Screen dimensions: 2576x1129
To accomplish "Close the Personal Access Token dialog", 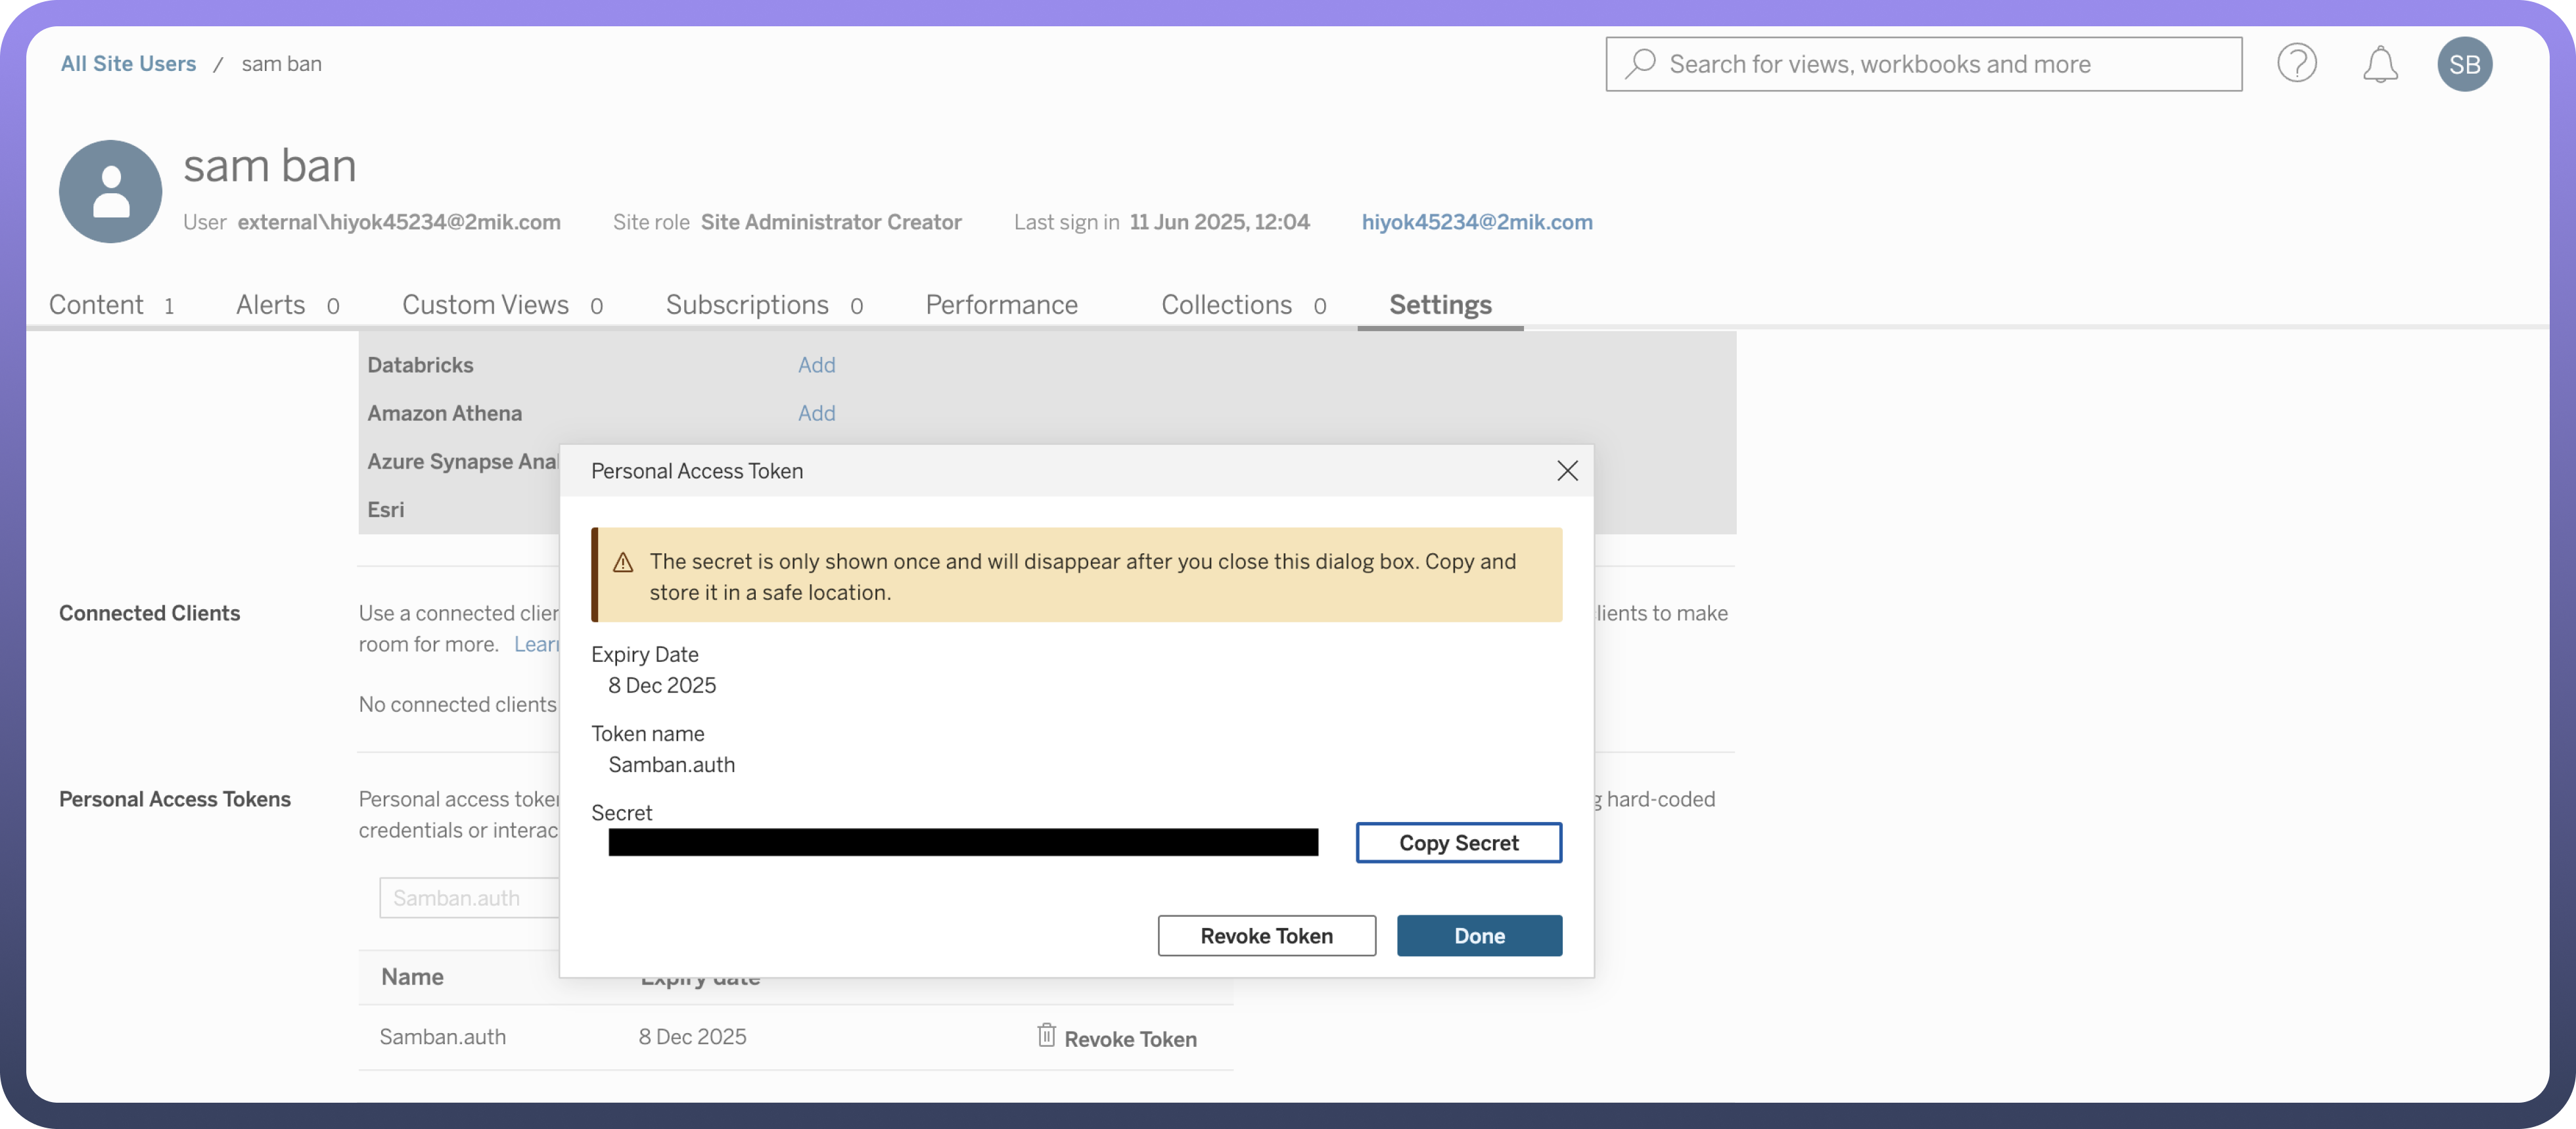I will [1566, 471].
